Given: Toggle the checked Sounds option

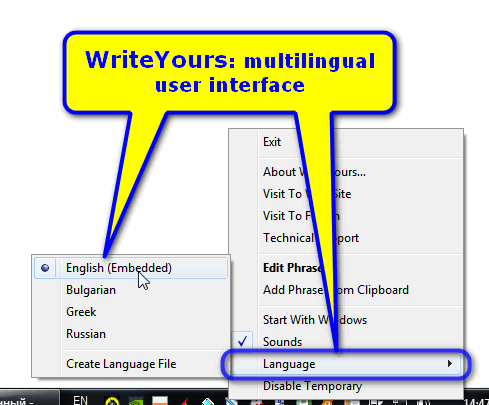Looking at the screenshot, I should (346, 342).
